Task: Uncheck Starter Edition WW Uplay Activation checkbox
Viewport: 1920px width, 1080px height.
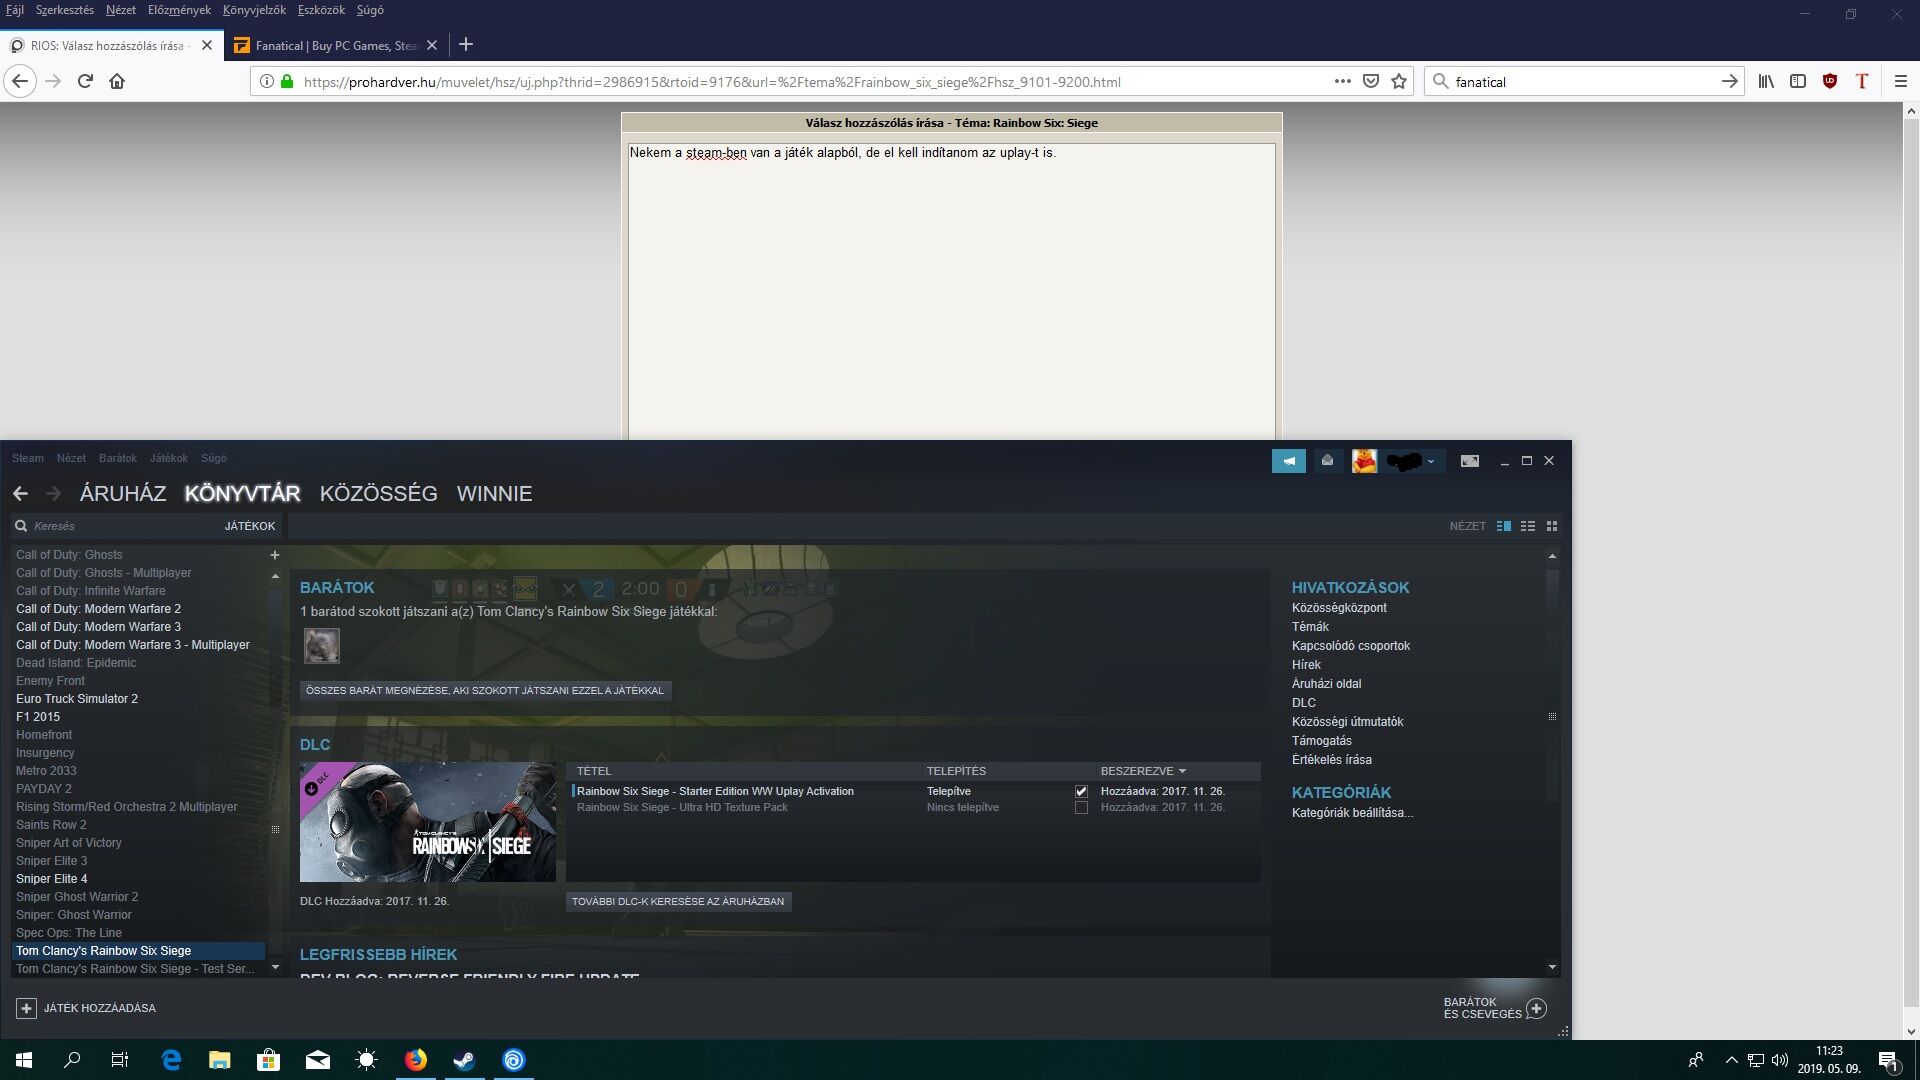Action: (x=1081, y=791)
